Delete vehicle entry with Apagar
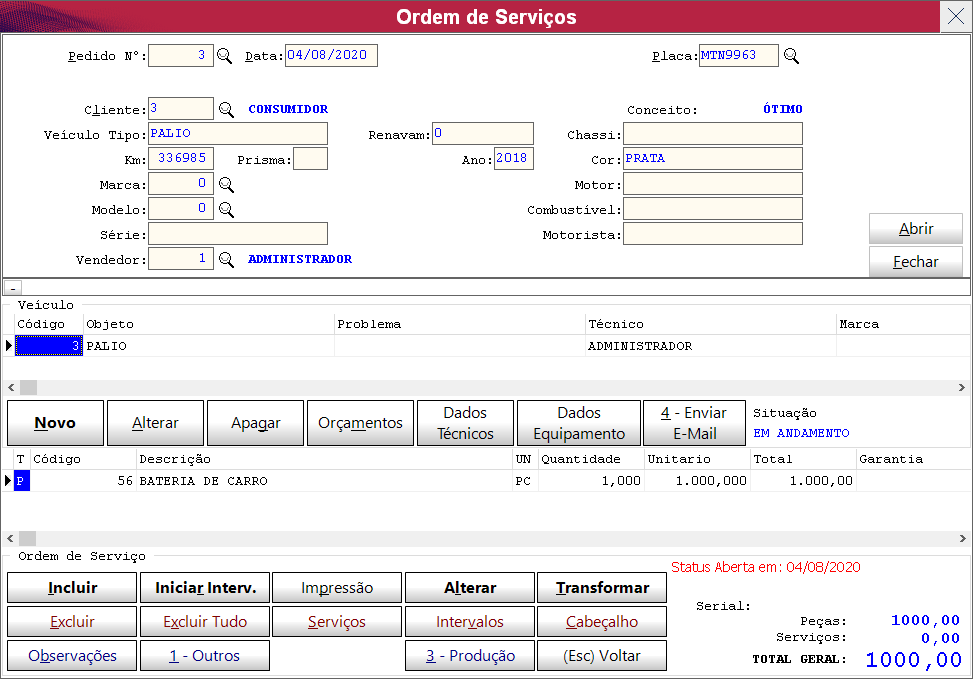 point(256,423)
